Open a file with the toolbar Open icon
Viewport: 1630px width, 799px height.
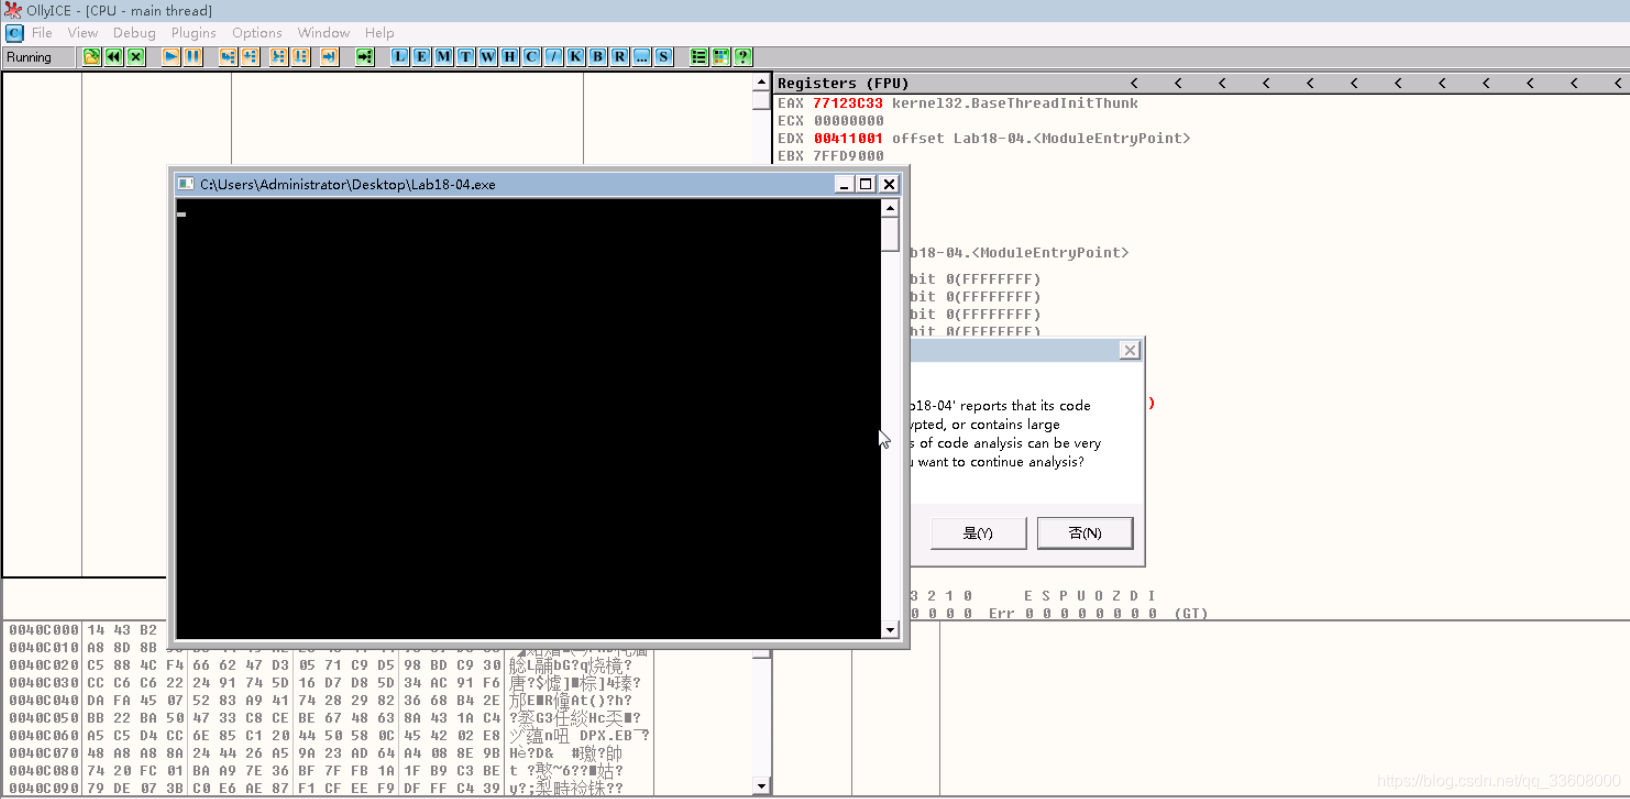(92, 57)
